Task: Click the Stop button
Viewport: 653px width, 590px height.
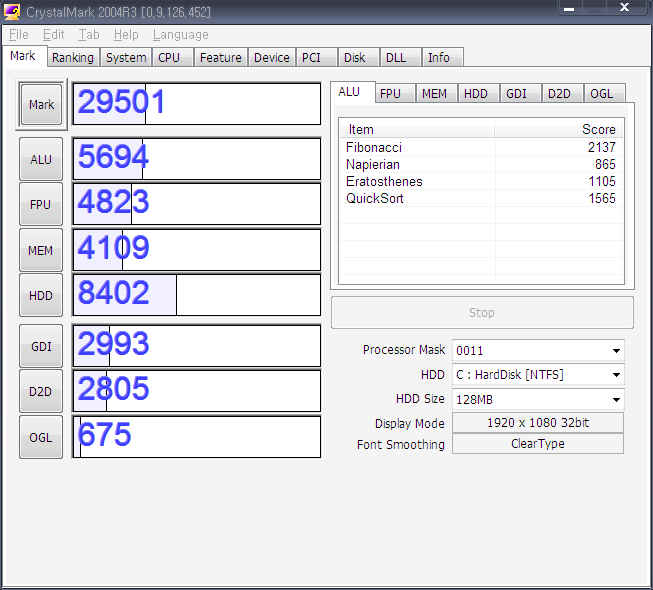Action: click(x=482, y=312)
